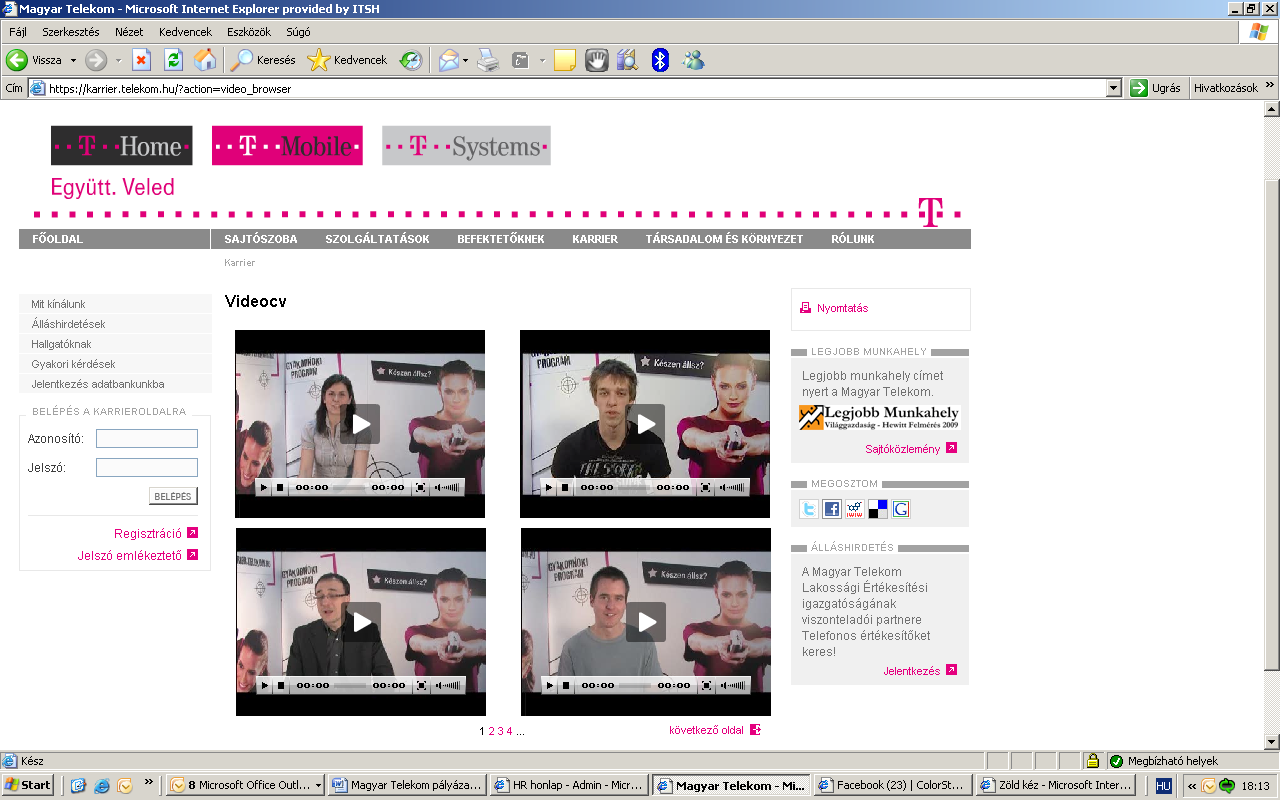Viewport: 1280px width, 800px height.
Task: Click Jelszó emlékeztető link
Action: pyautogui.click(x=130, y=556)
